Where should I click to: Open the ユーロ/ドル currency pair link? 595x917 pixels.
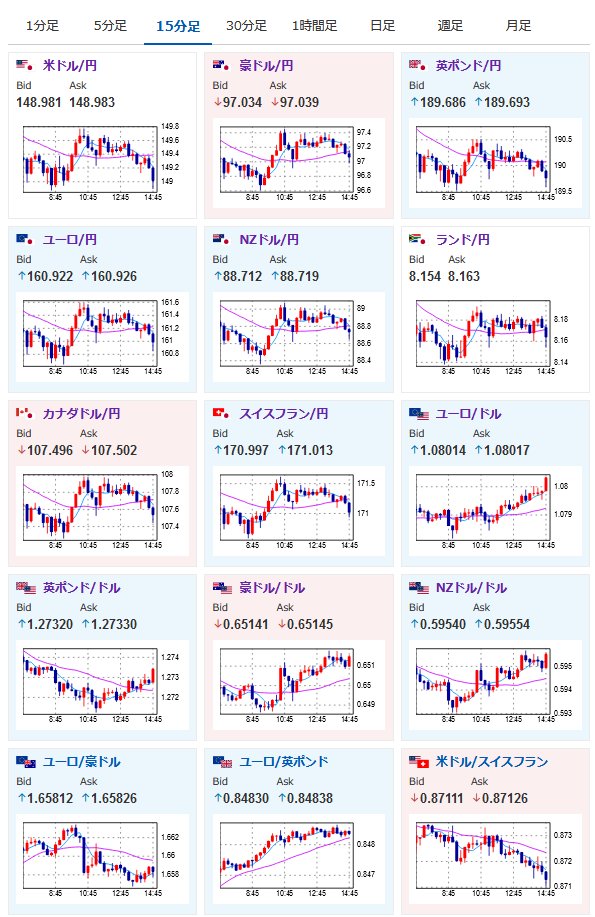(468, 413)
